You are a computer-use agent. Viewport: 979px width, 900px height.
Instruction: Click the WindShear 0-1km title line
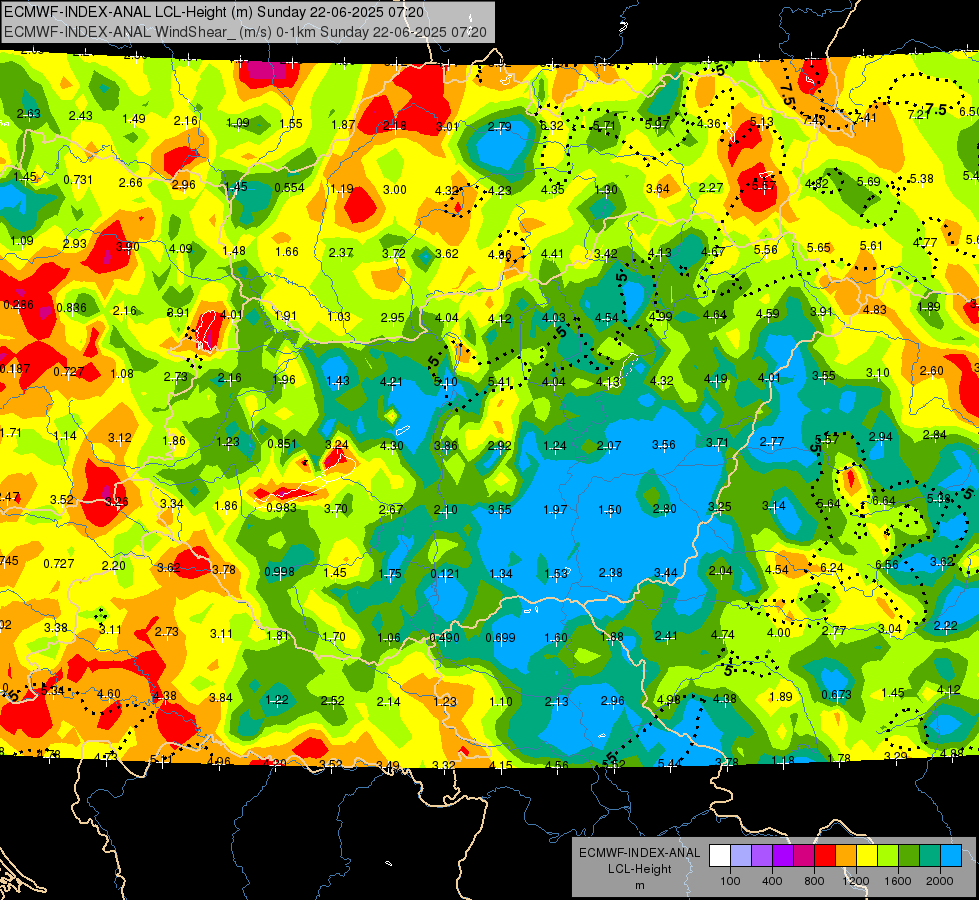(245, 32)
